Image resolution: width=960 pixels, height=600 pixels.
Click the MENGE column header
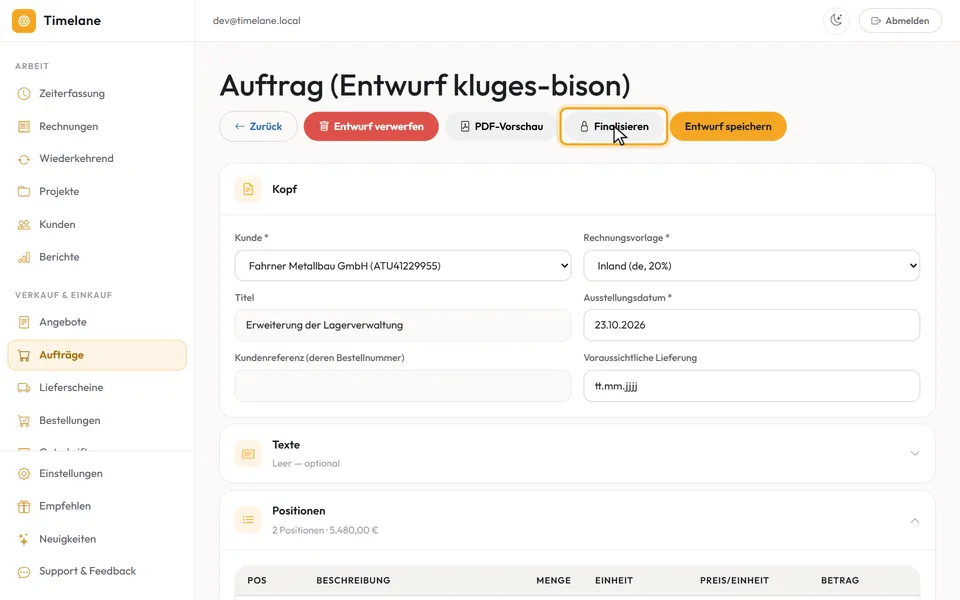[x=553, y=580]
